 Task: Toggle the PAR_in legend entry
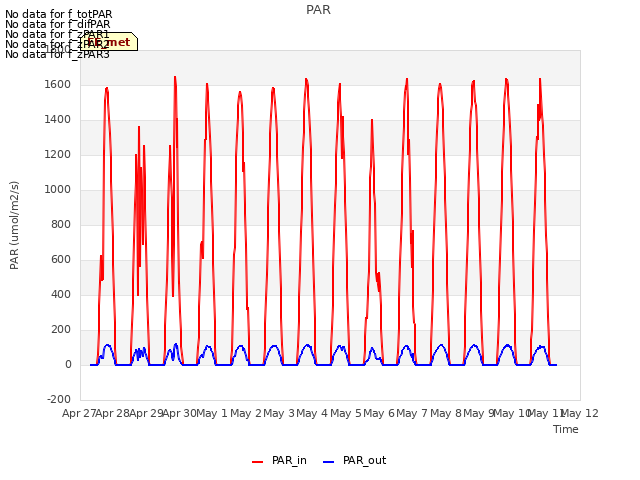click(x=280, y=460)
